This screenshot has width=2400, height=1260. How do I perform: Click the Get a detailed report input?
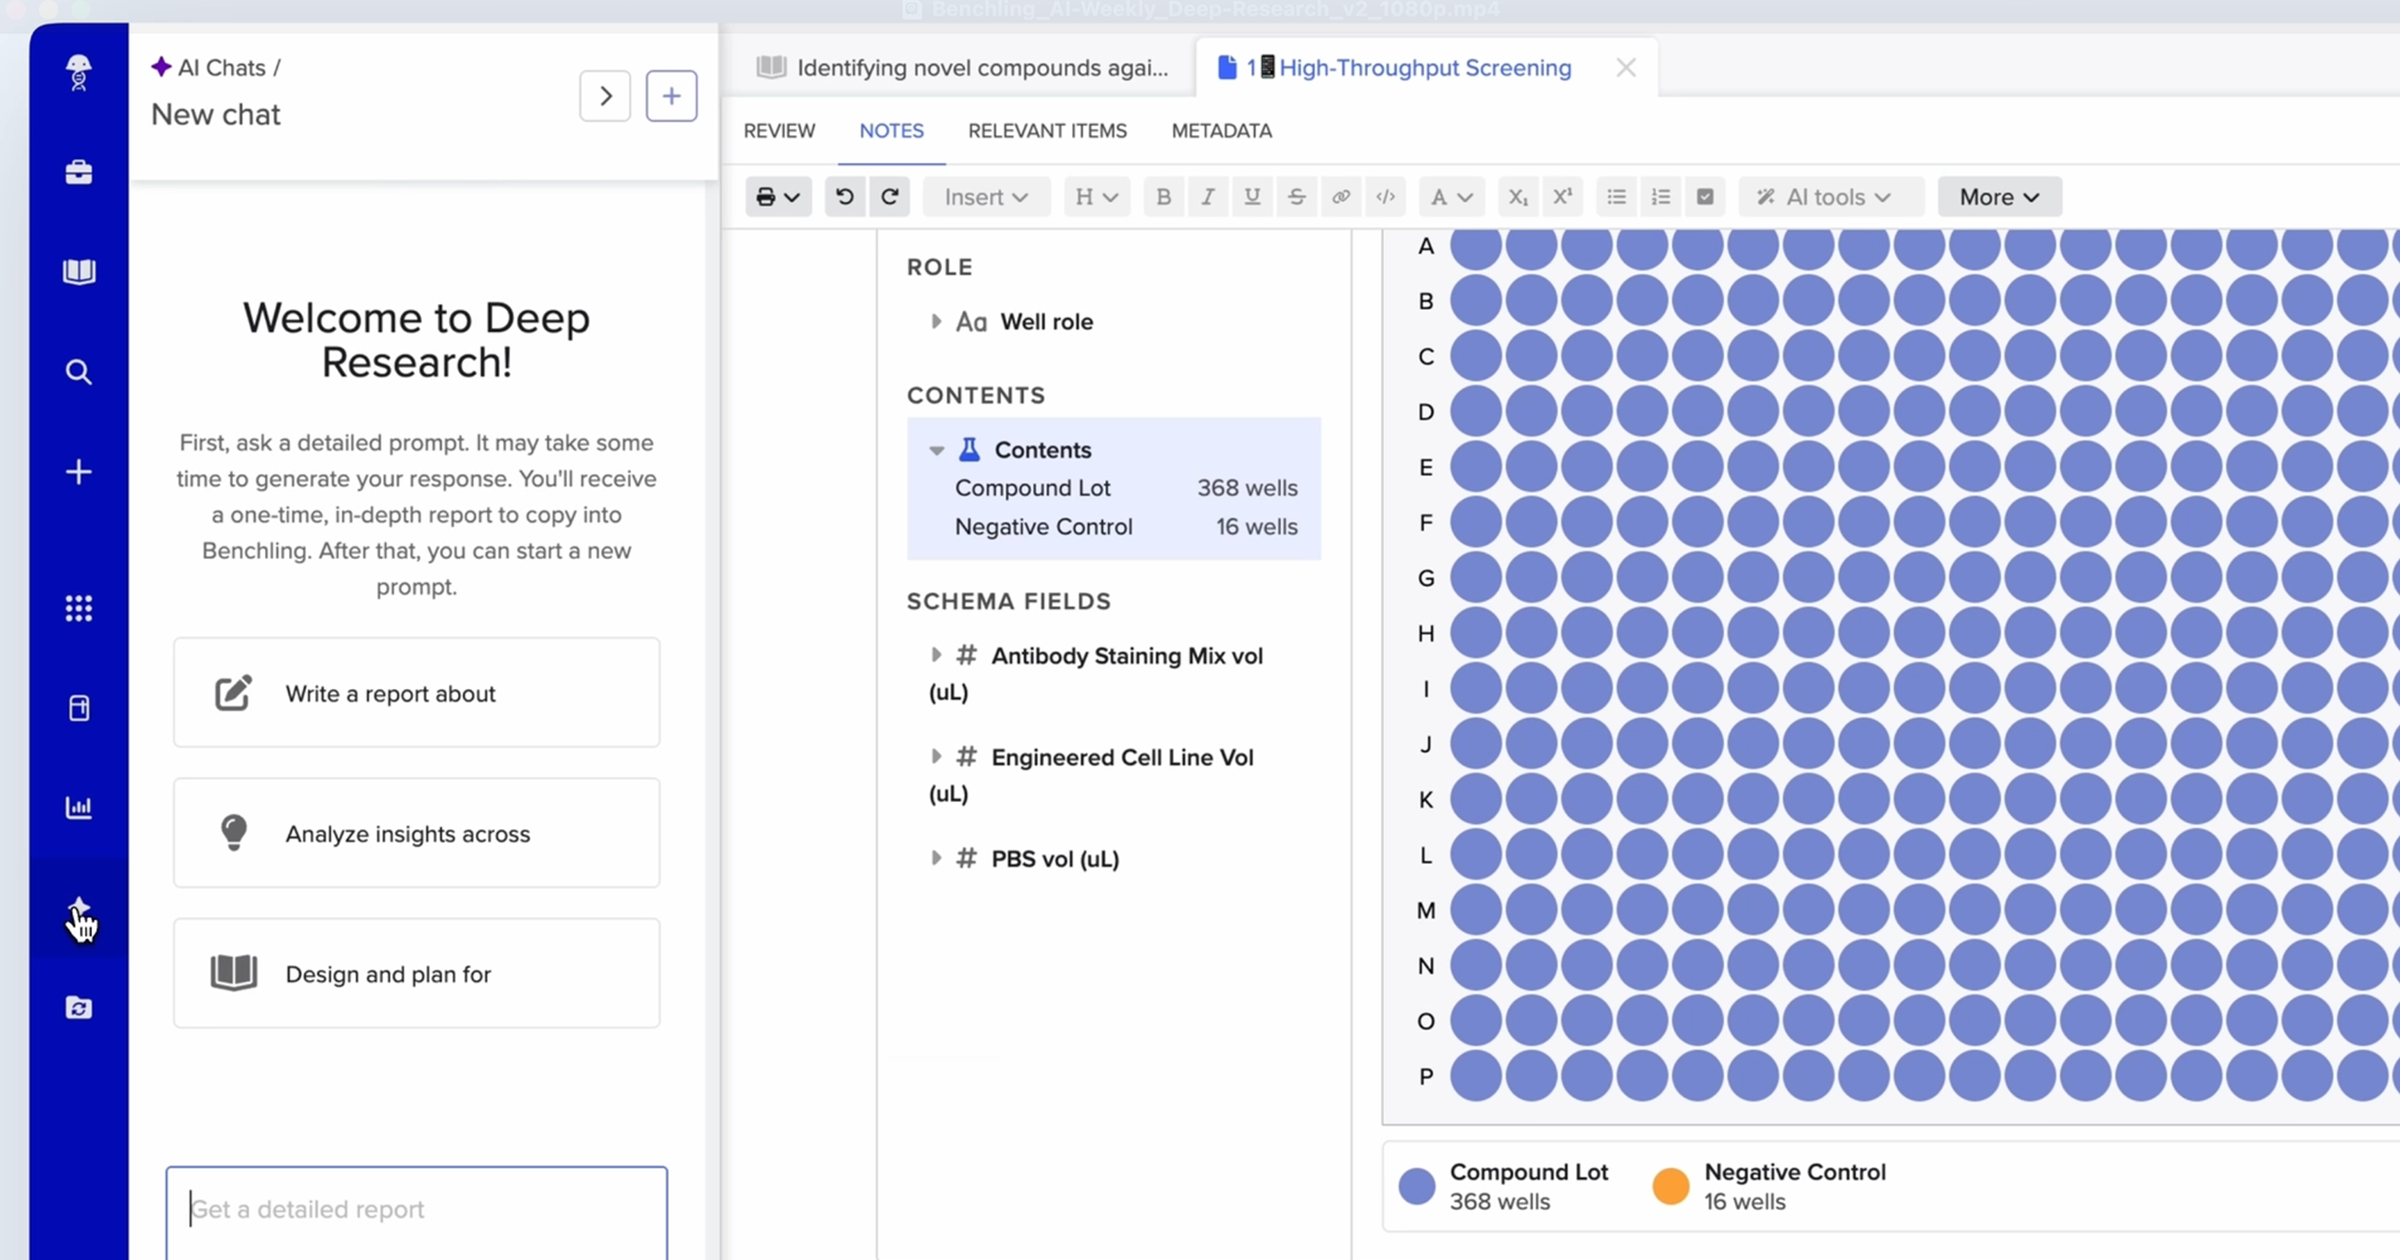[x=416, y=1211]
